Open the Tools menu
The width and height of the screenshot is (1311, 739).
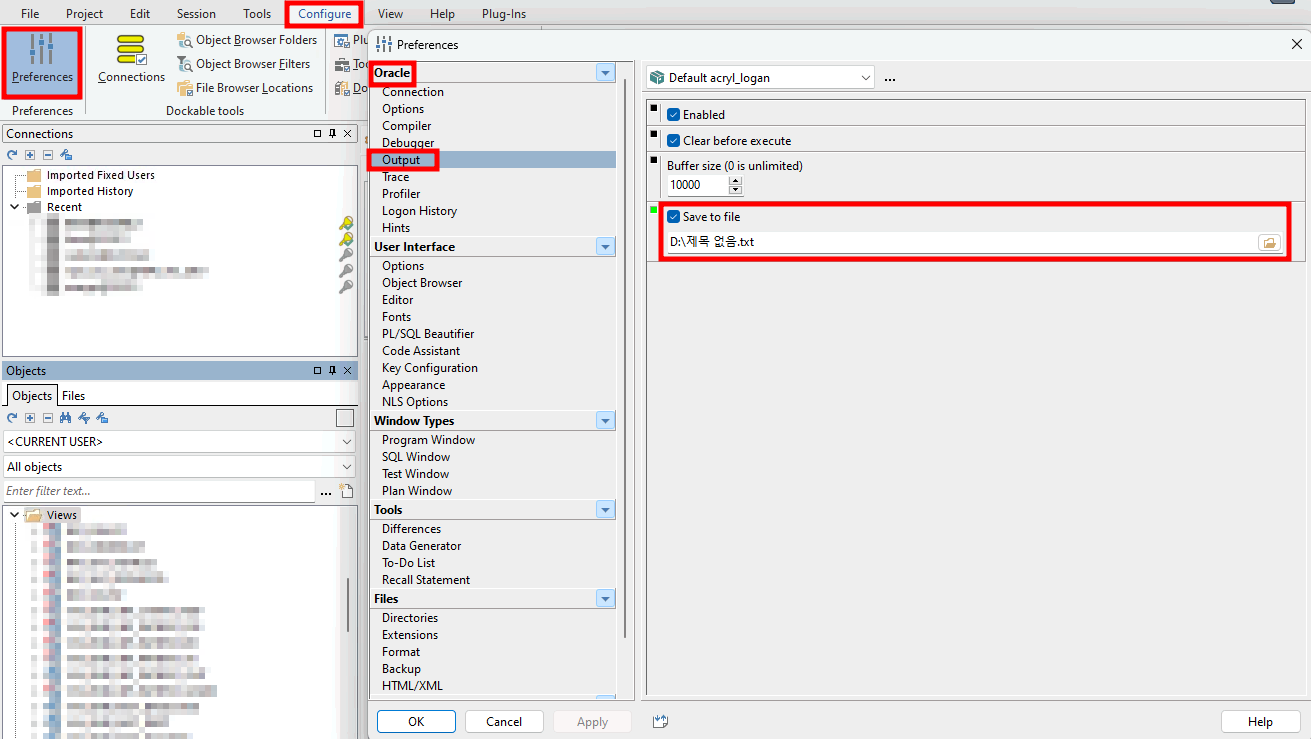(x=257, y=14)
